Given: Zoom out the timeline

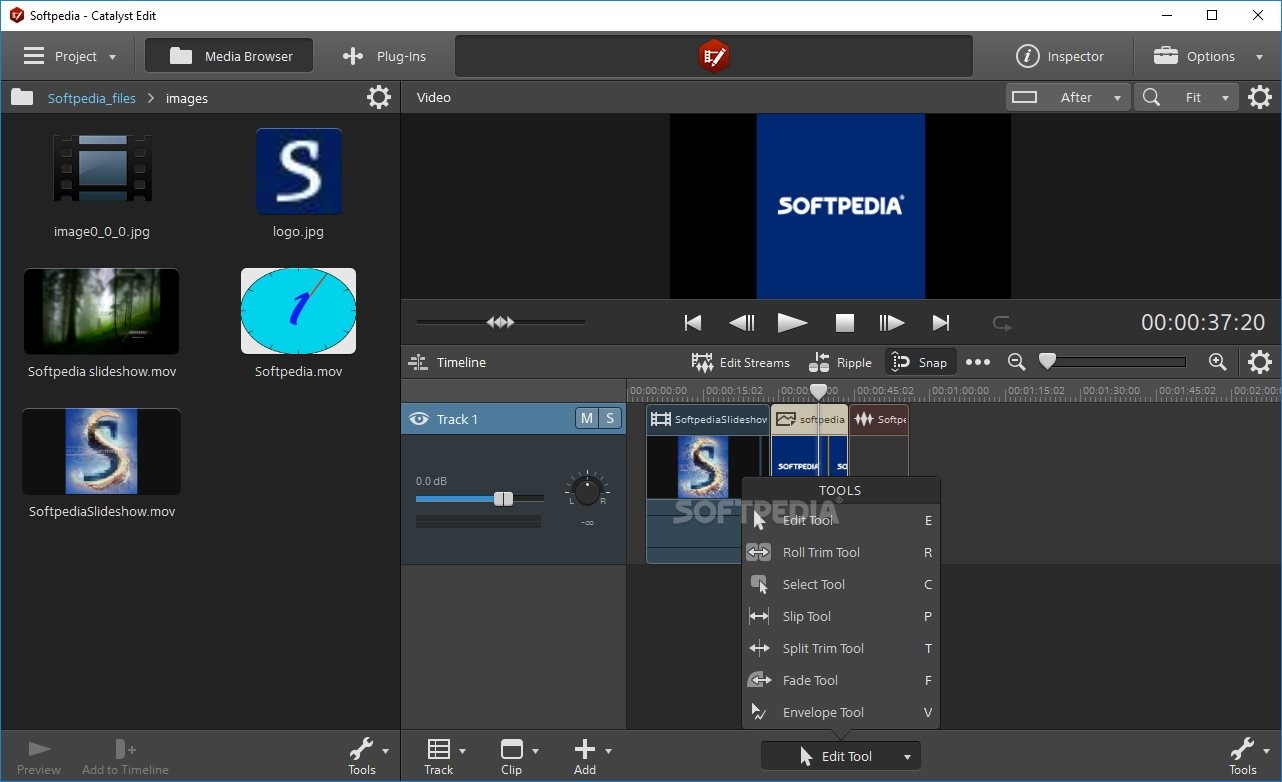Looking at the screenshot, I should coord(1016,362).
